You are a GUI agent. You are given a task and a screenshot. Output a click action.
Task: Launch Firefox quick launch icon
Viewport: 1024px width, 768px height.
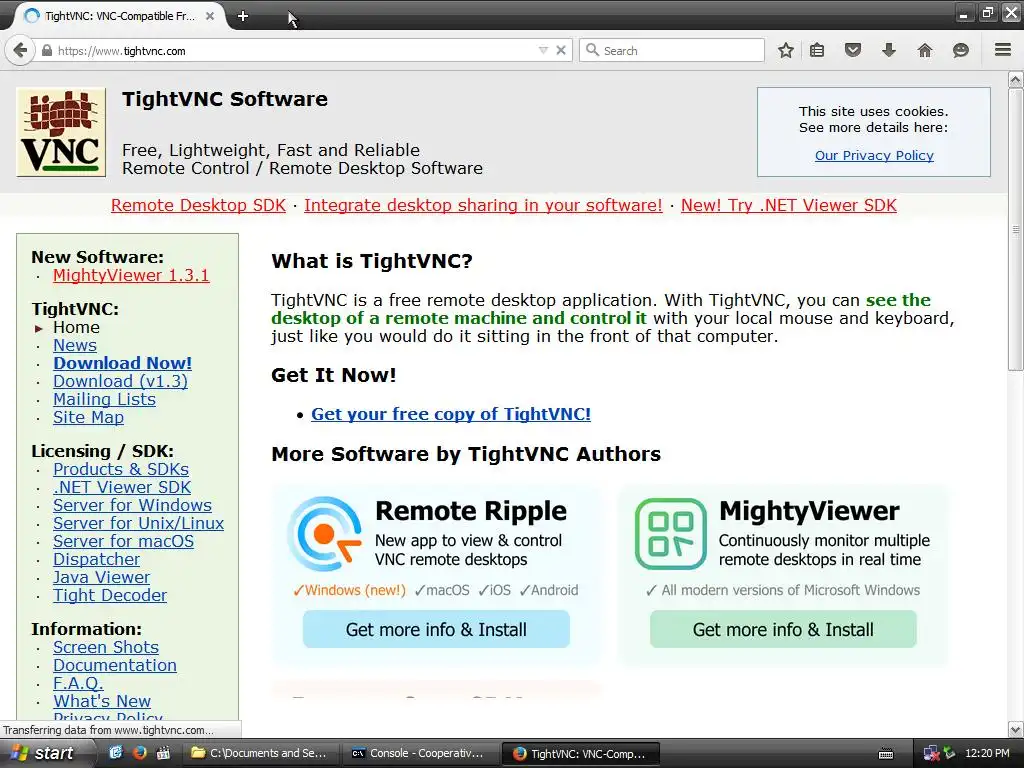(x=139, y=753)
